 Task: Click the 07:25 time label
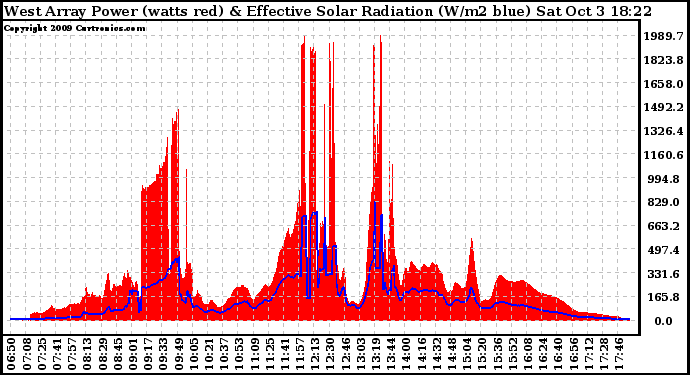[x=41, y=353]
